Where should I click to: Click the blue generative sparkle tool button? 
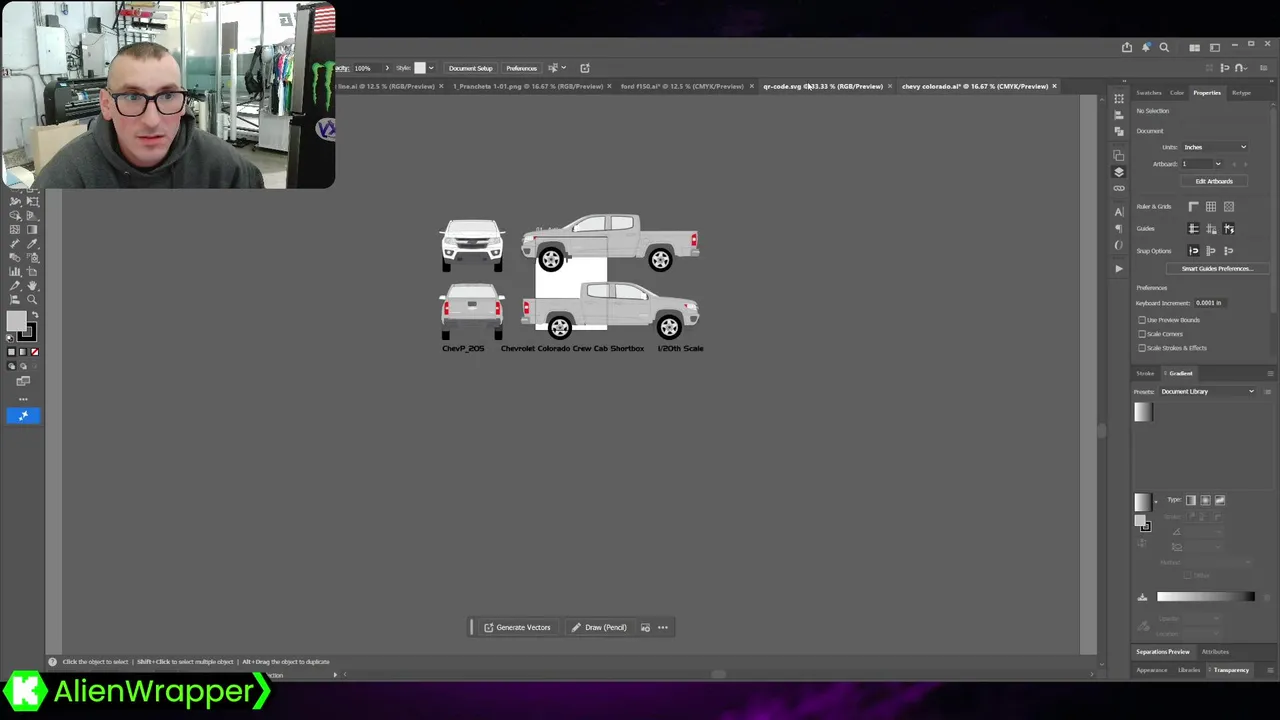pos(23,415)
